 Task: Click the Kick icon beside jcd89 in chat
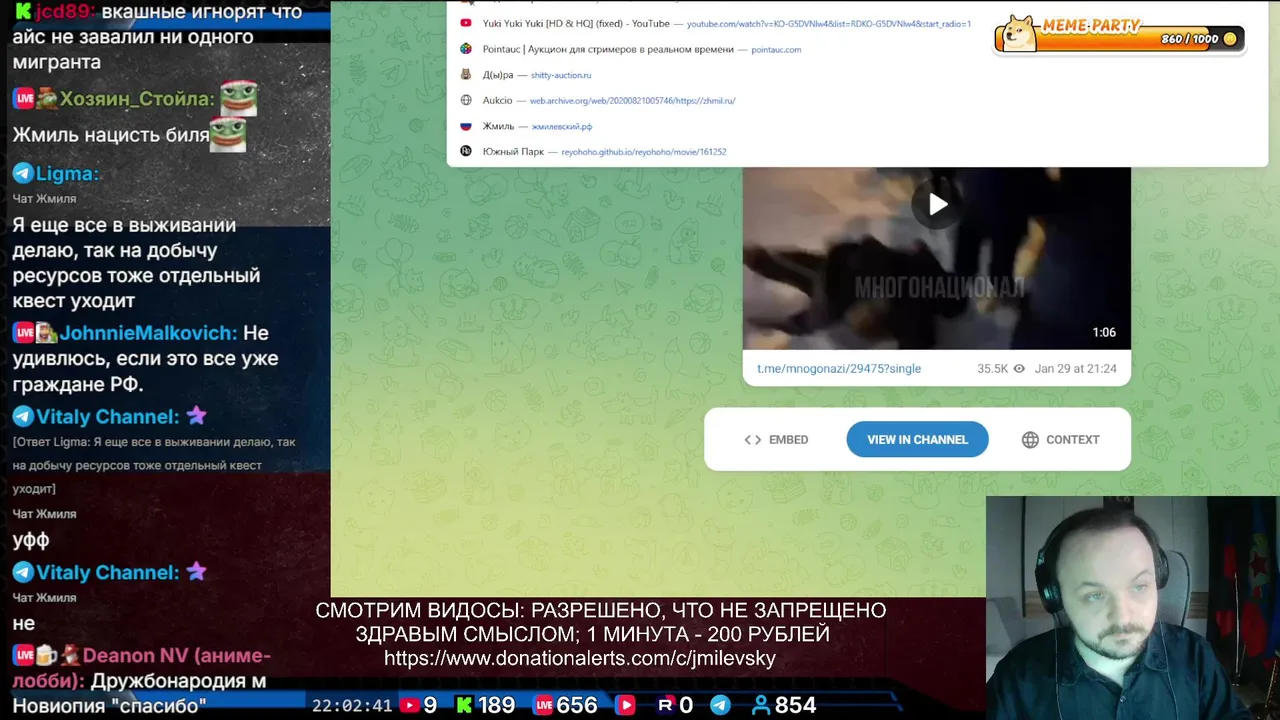[23, 12]
